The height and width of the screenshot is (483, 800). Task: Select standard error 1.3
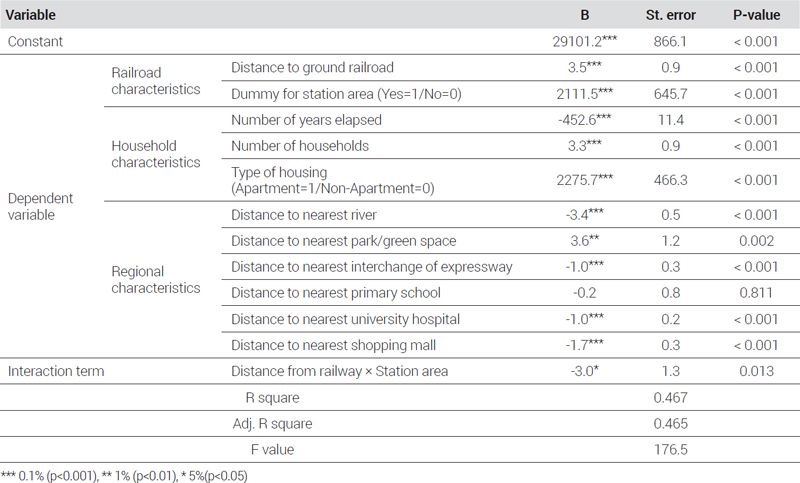pos(670,371)
